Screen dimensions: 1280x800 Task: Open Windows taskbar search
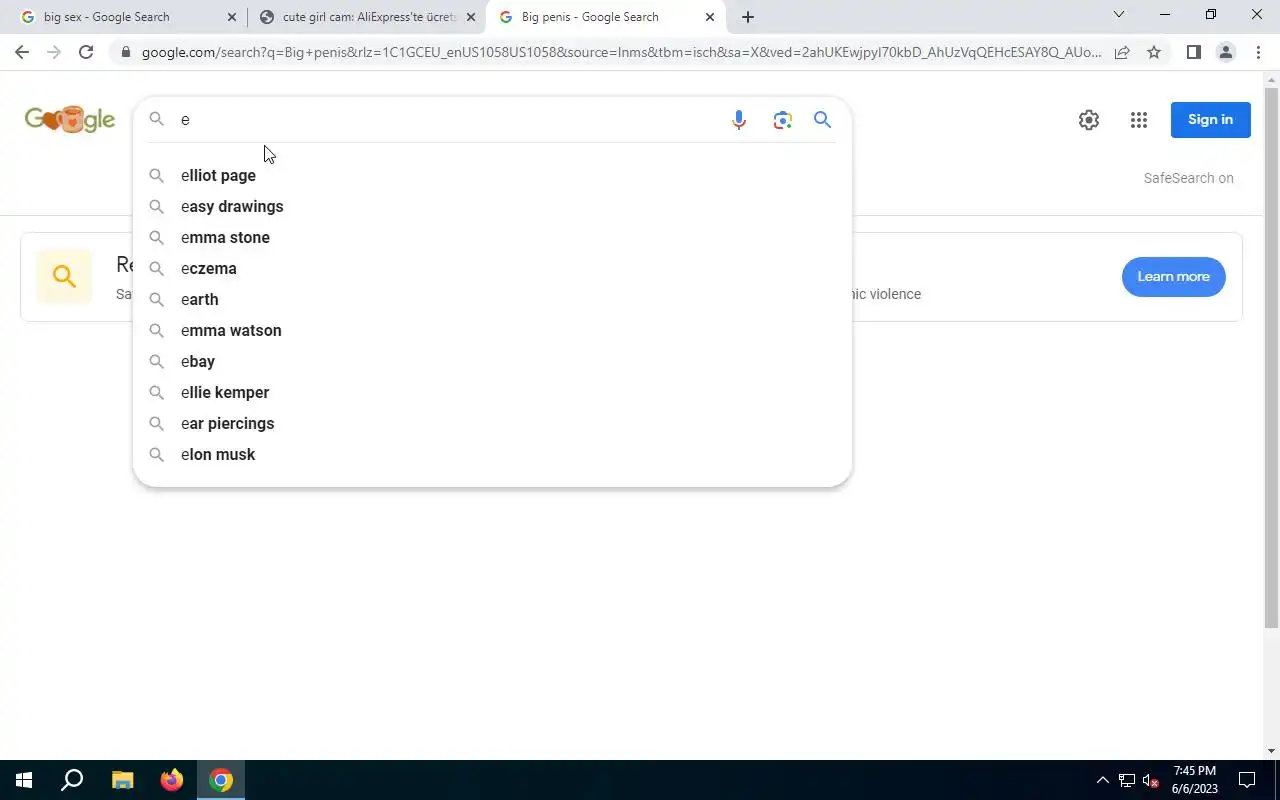click(72, 780)
